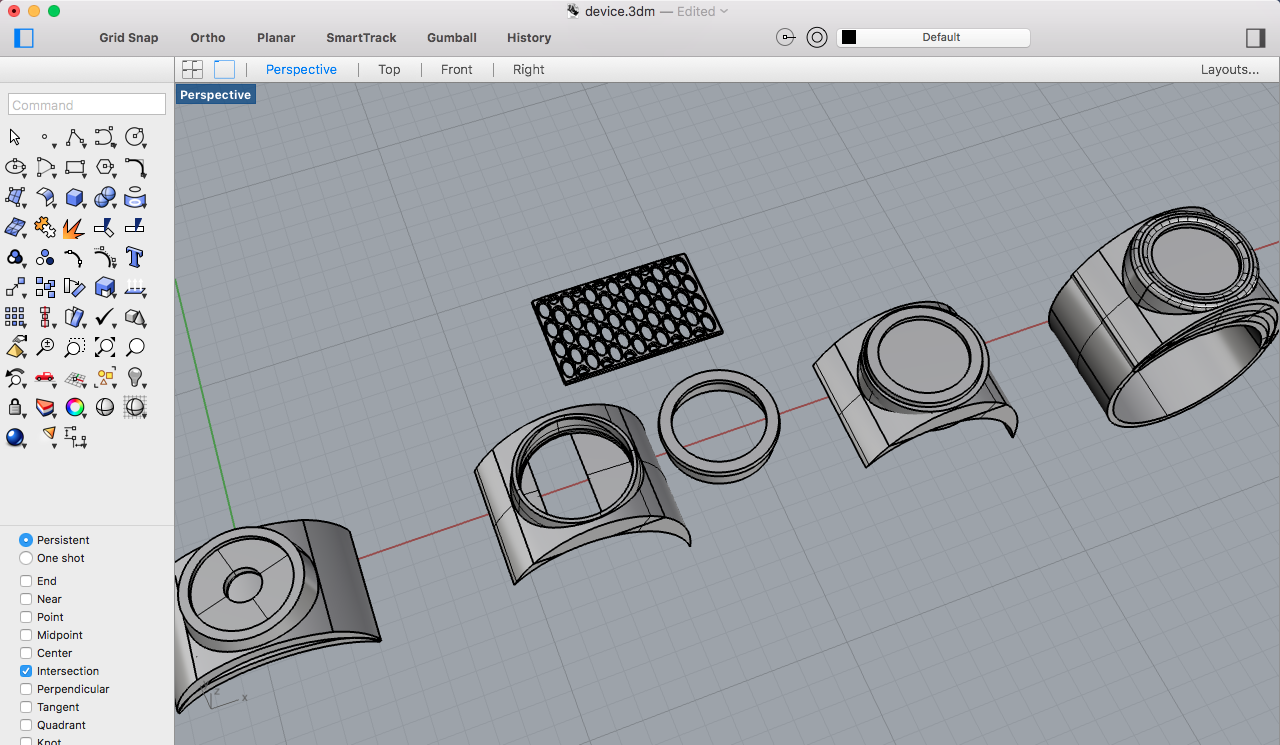Choose the single Point tool

45,137
